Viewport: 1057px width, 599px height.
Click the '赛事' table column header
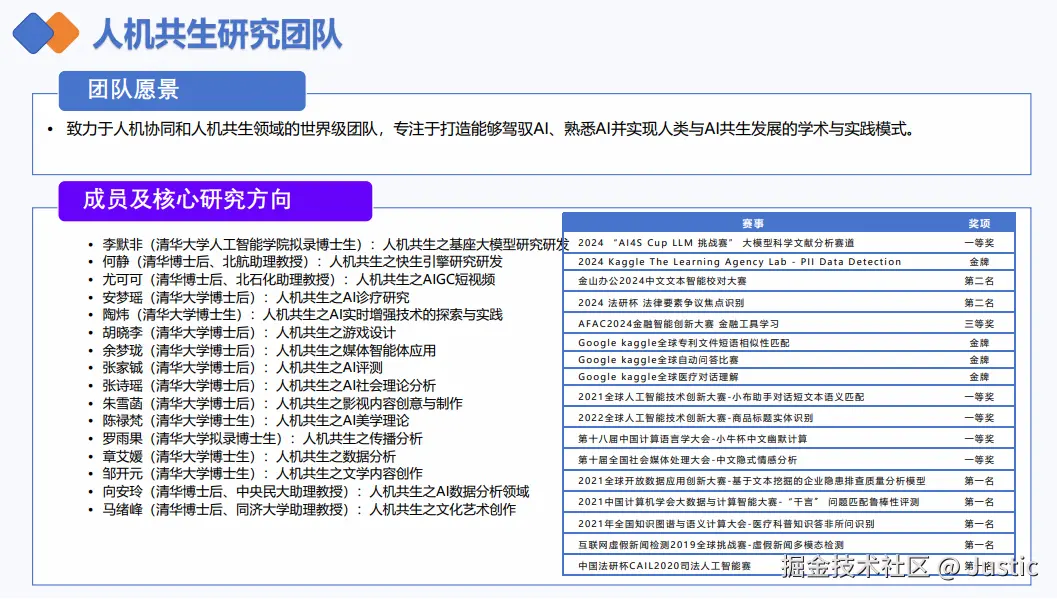(x=753, y=223)
